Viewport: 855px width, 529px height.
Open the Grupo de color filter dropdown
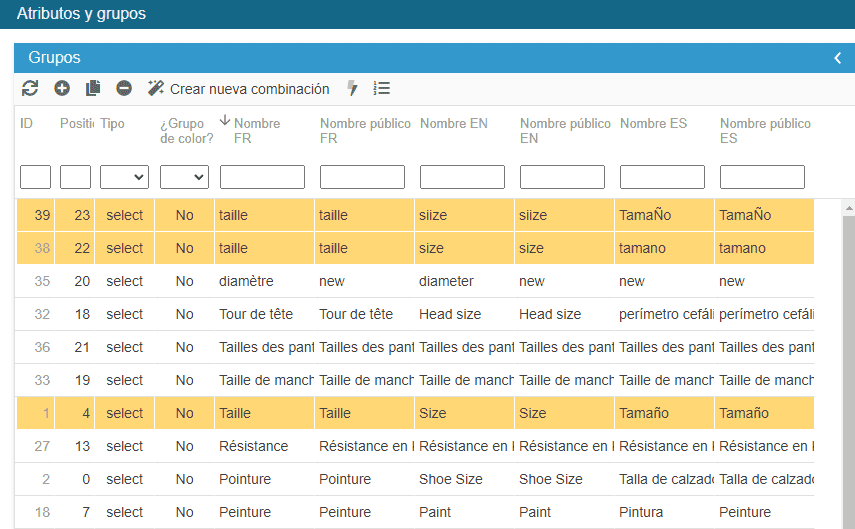click(x=184, y=177)
